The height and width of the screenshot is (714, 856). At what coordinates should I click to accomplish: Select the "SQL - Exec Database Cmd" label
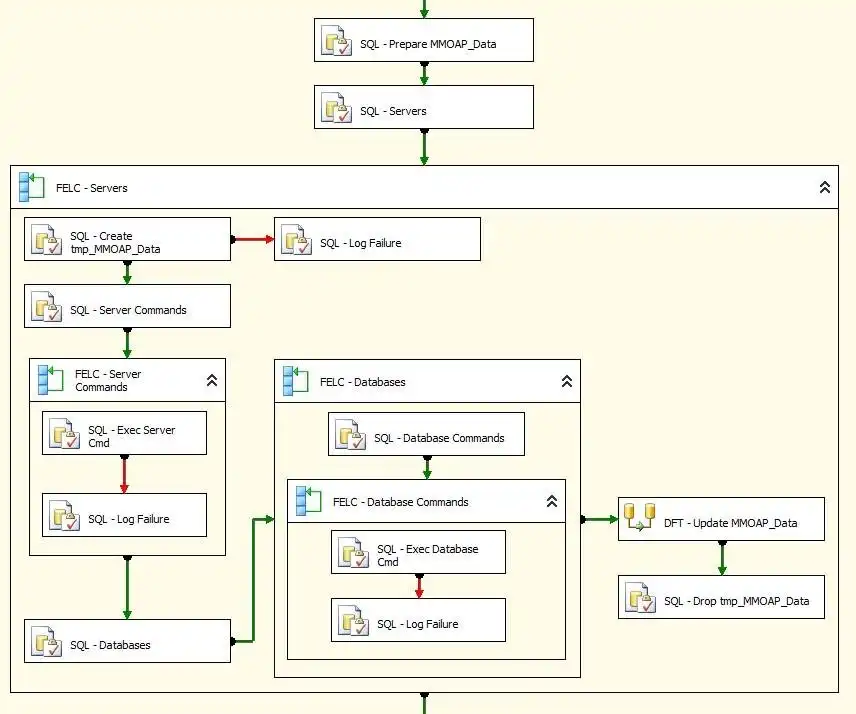(x=427, y=556)
